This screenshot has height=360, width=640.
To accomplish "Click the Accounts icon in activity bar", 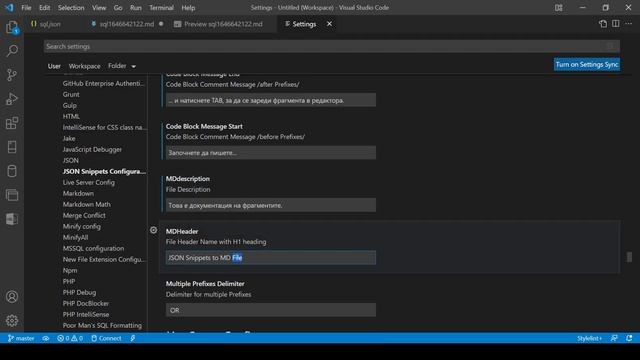I will pos(12,297).
